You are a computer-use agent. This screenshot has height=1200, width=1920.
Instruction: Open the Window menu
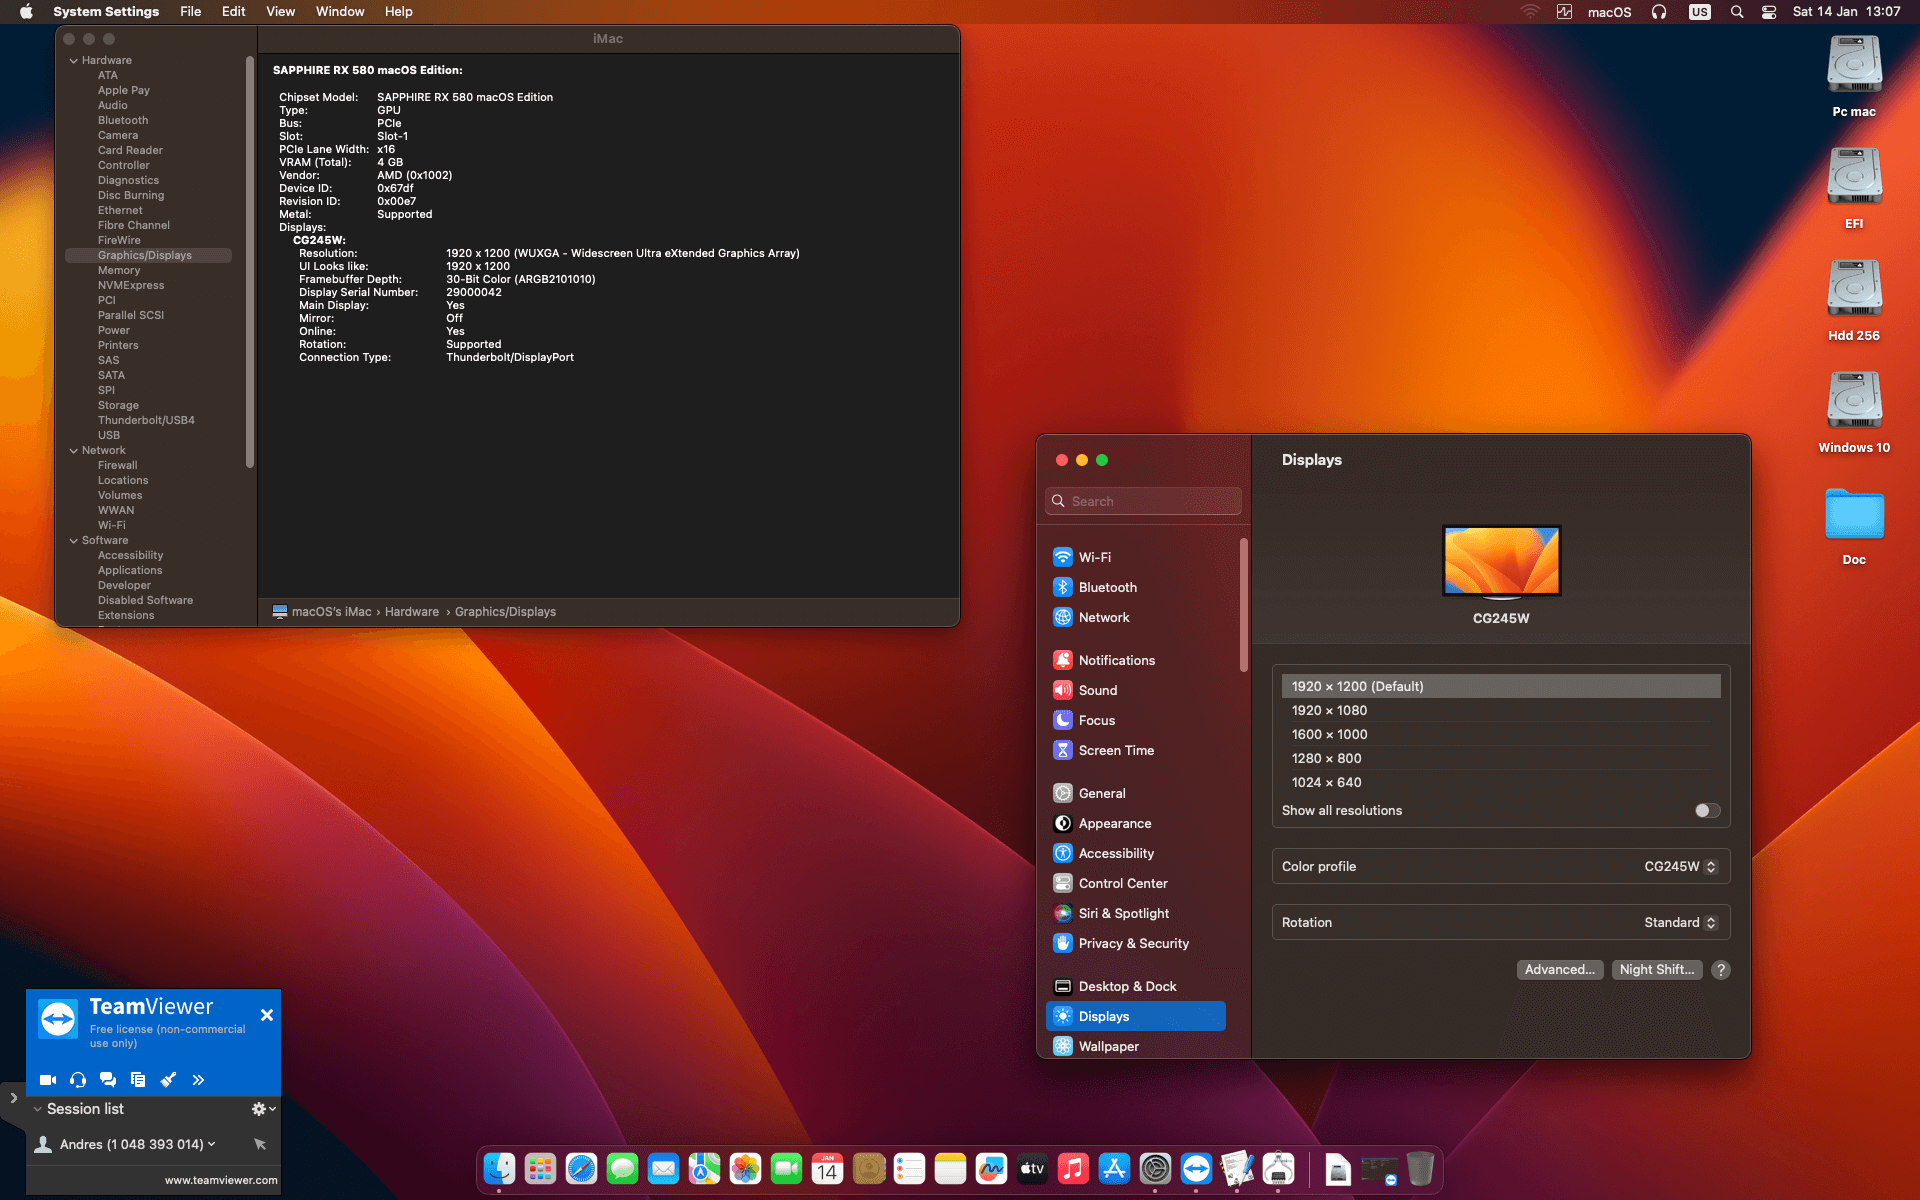339,12
